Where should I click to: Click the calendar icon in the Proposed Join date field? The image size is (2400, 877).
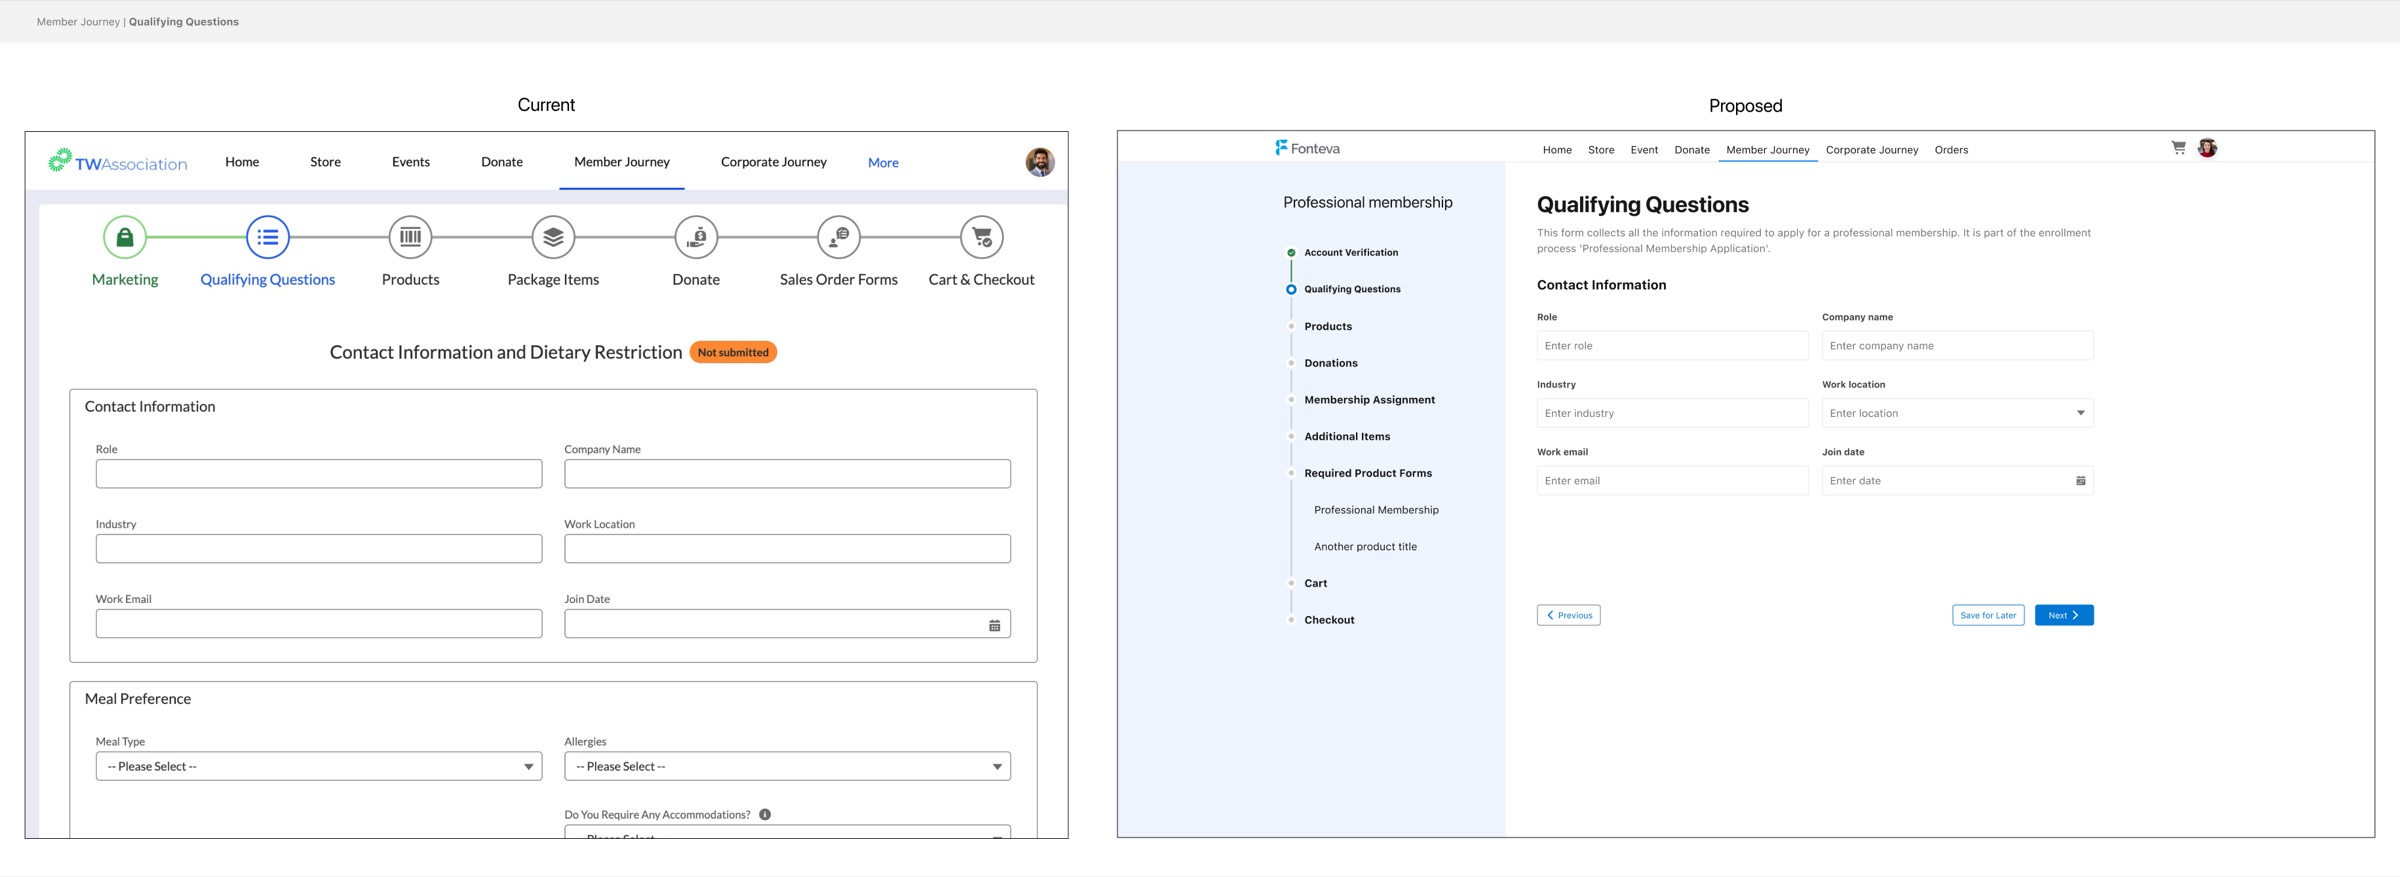[x=2081, y=481]
